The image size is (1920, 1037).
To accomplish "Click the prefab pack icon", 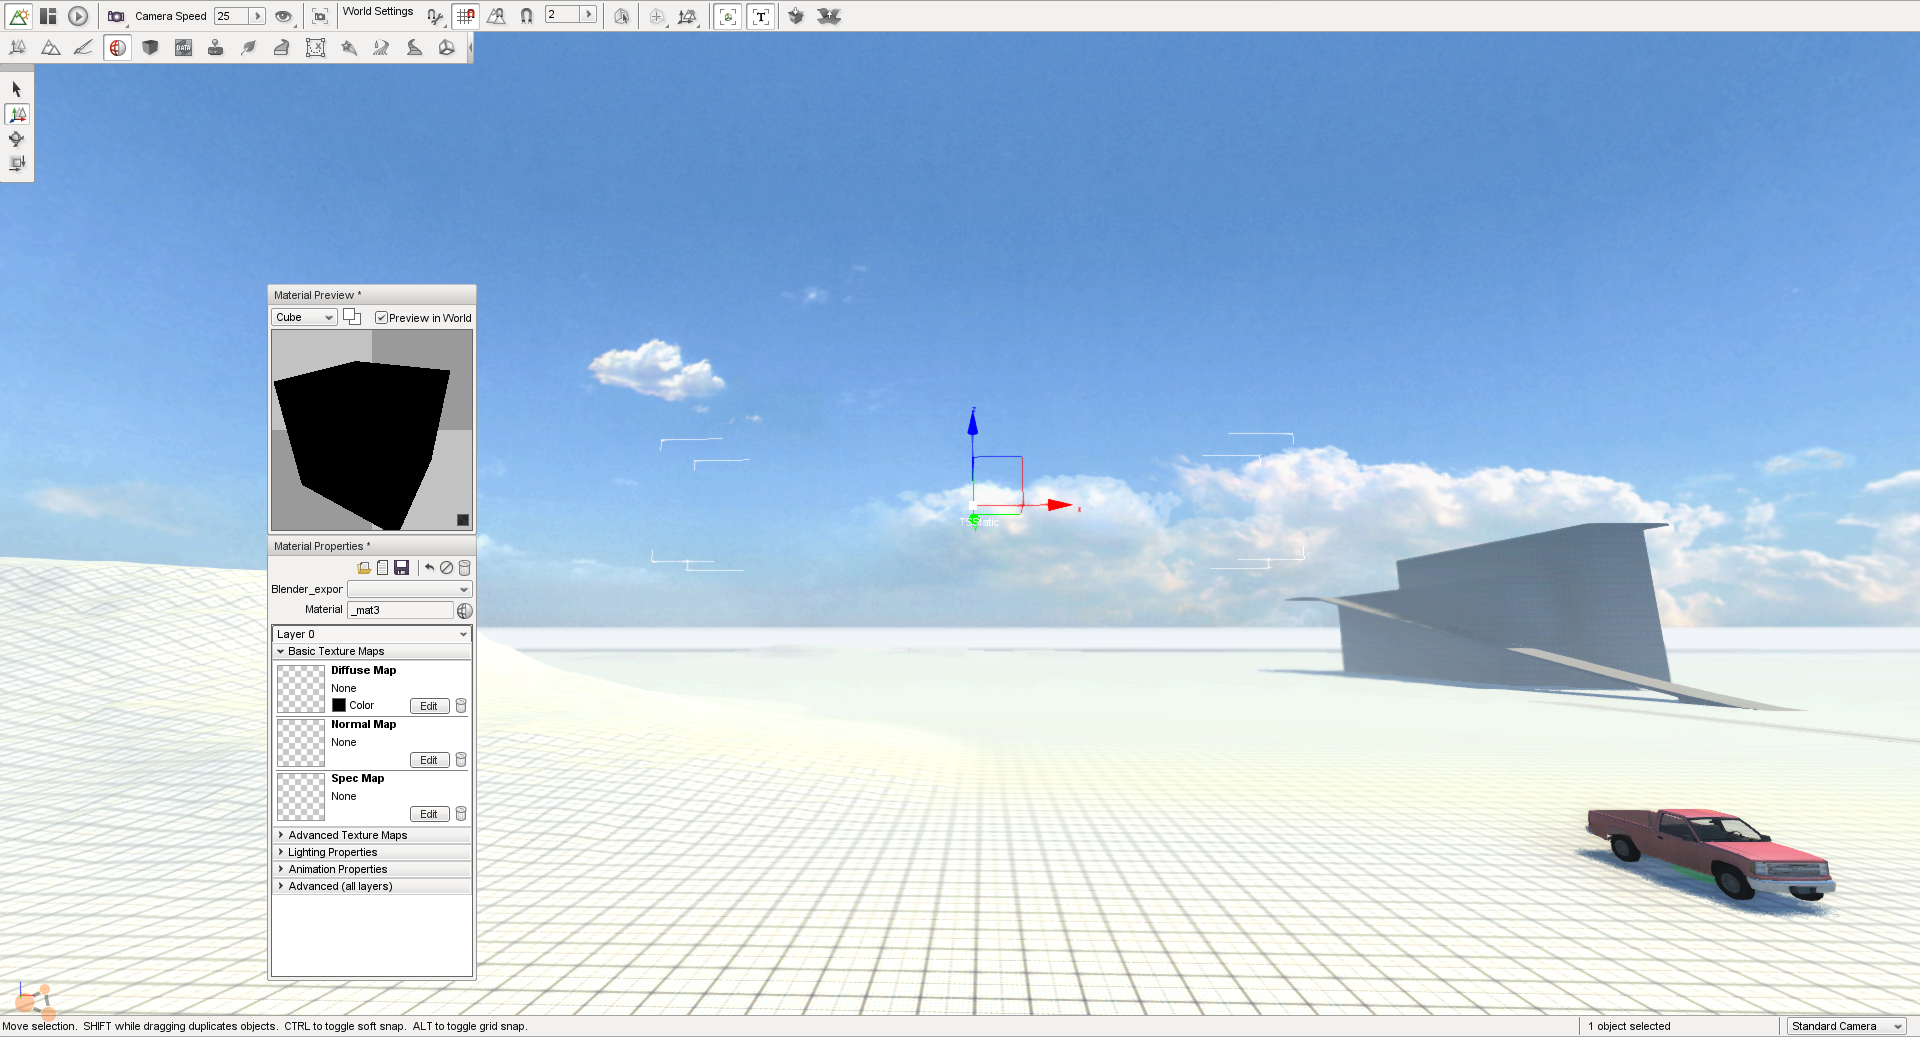I will [796, 16].
